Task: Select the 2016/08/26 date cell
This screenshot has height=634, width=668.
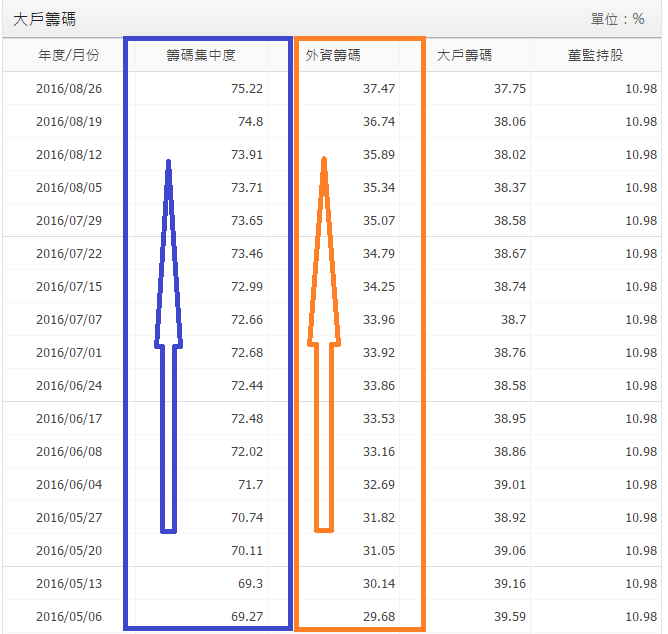Action: coord(69,89)
